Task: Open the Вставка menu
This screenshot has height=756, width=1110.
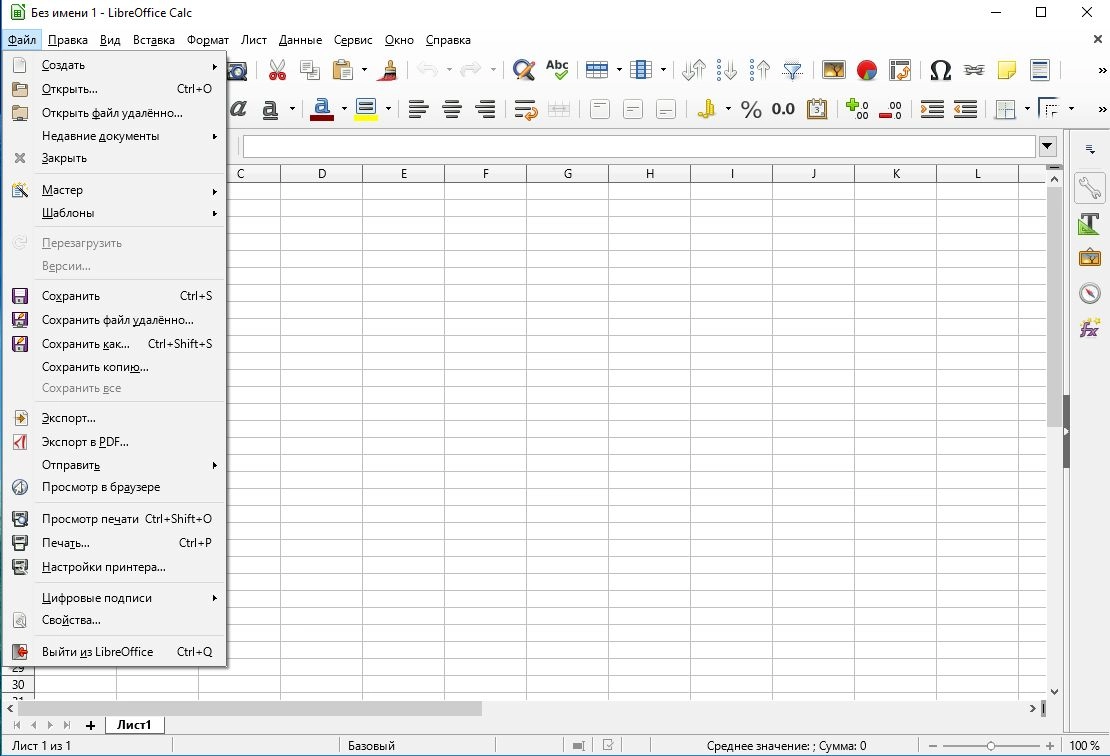Action: [x=154, y=40]
